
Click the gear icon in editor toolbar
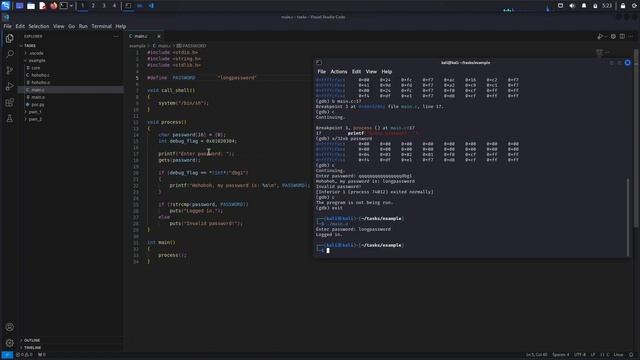(613, 36)
